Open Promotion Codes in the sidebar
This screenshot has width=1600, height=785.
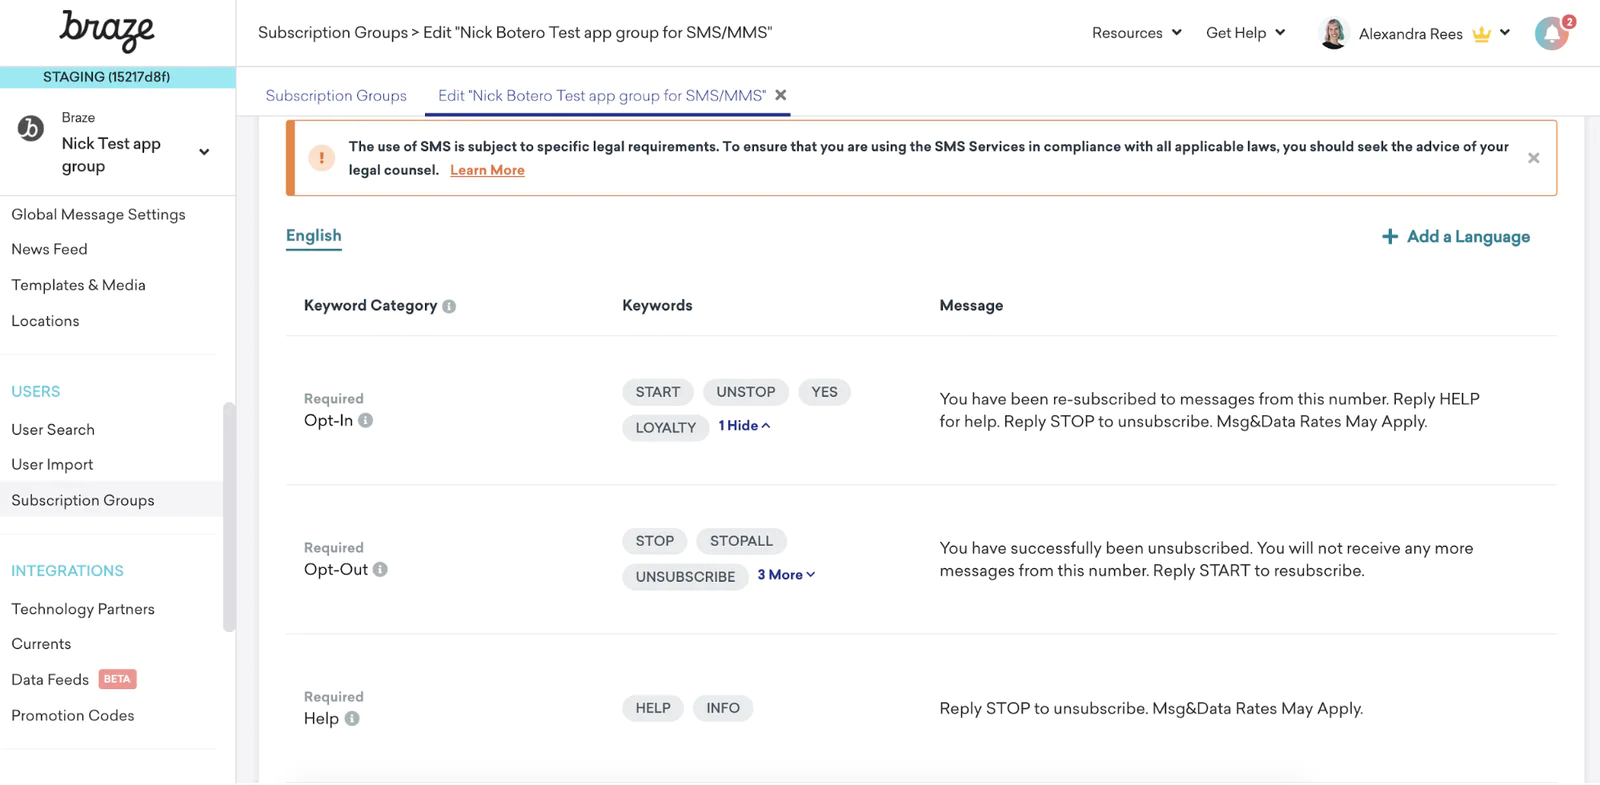[x=73, y=715]
